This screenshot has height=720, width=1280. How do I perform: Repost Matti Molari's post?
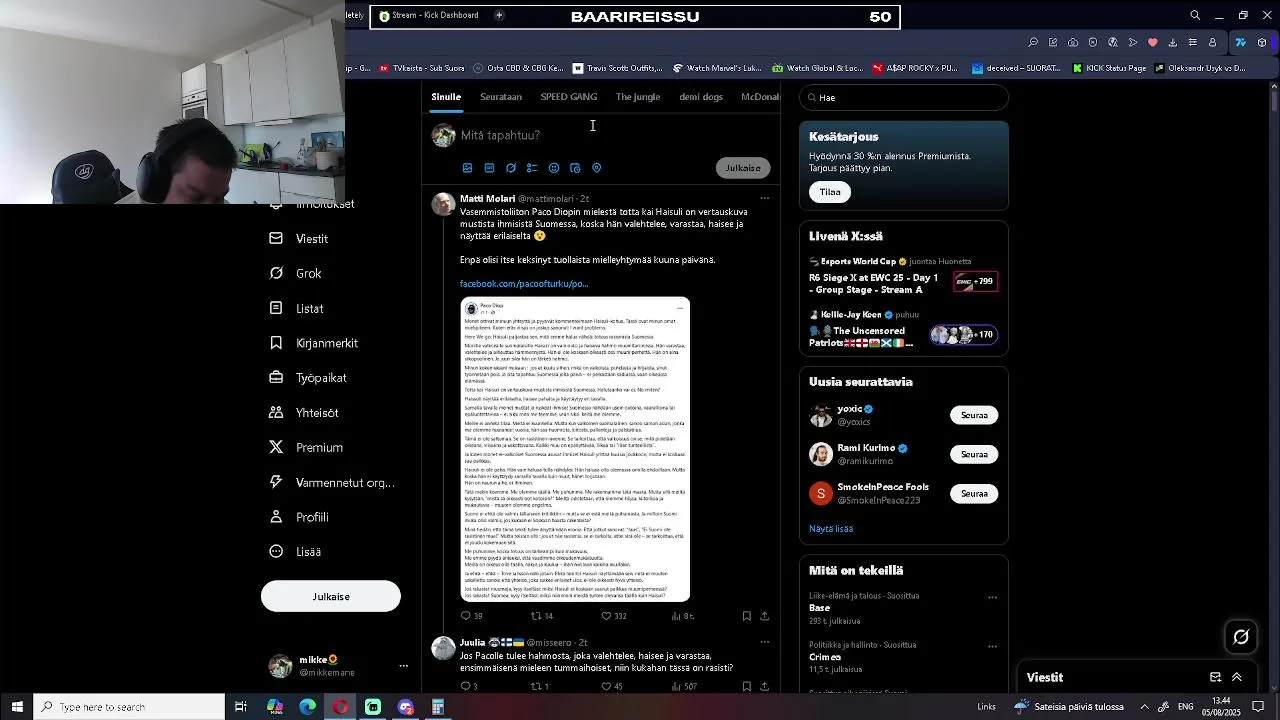pyautogui.click(x=542, y=616)
